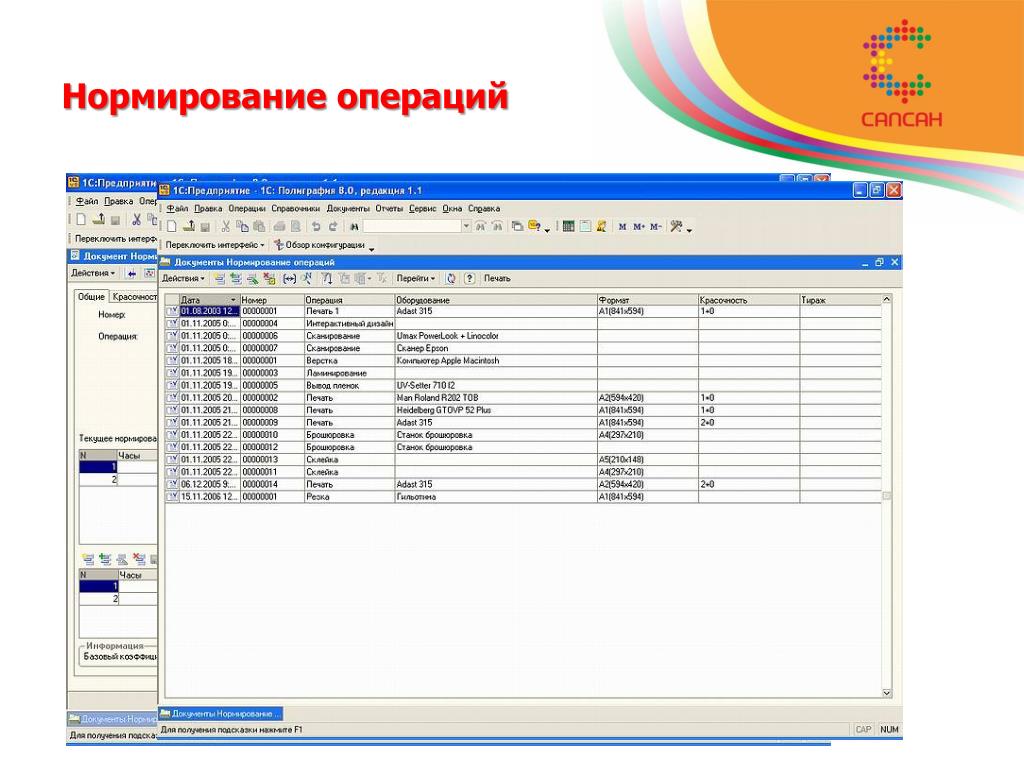Click the Redo arrow icon
Image resolution: width=1024 pixels, height=768 pixels.
[x=333, y=227]
